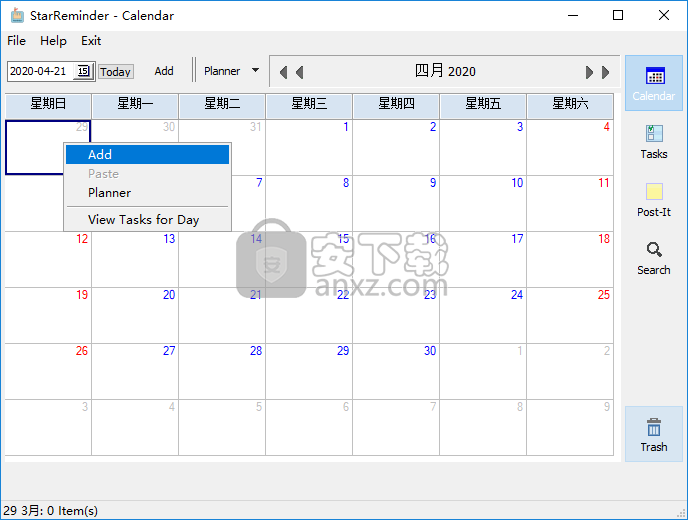Select April 17 cell
688x520 pixels.
click(x=483, y=260)
